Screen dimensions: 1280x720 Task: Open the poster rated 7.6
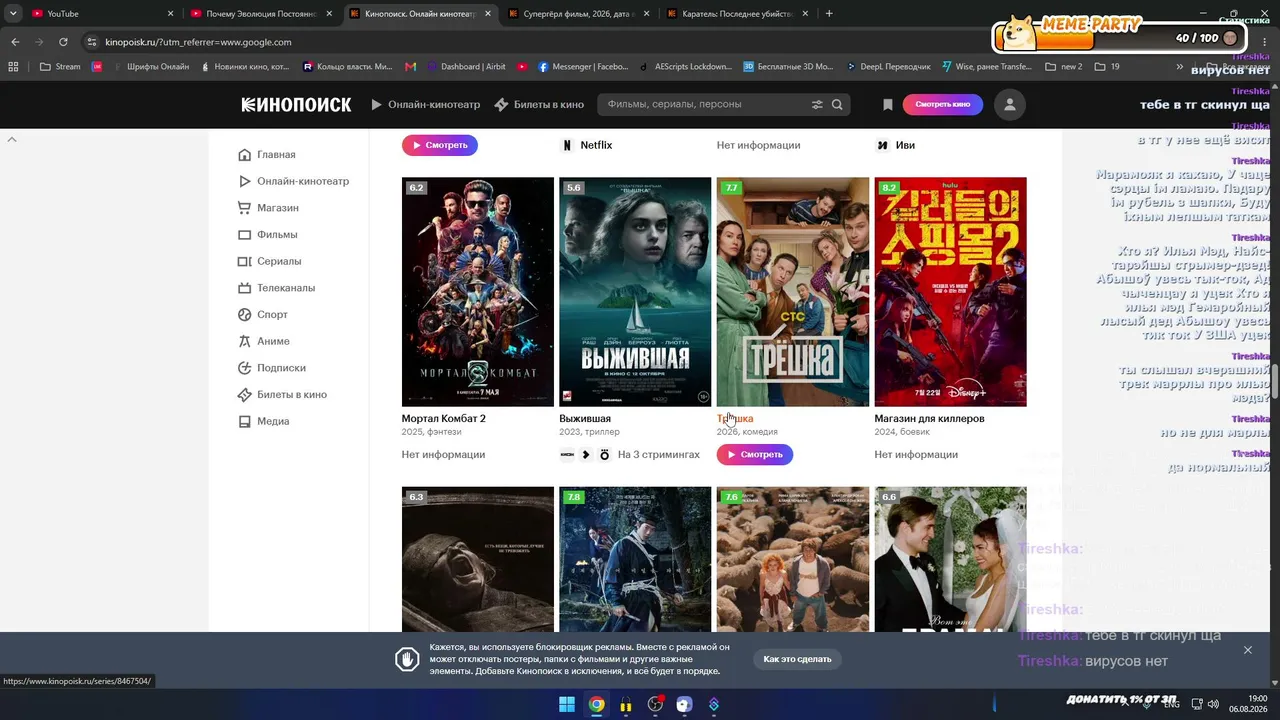pyautogui.click(x=793, y=559)
